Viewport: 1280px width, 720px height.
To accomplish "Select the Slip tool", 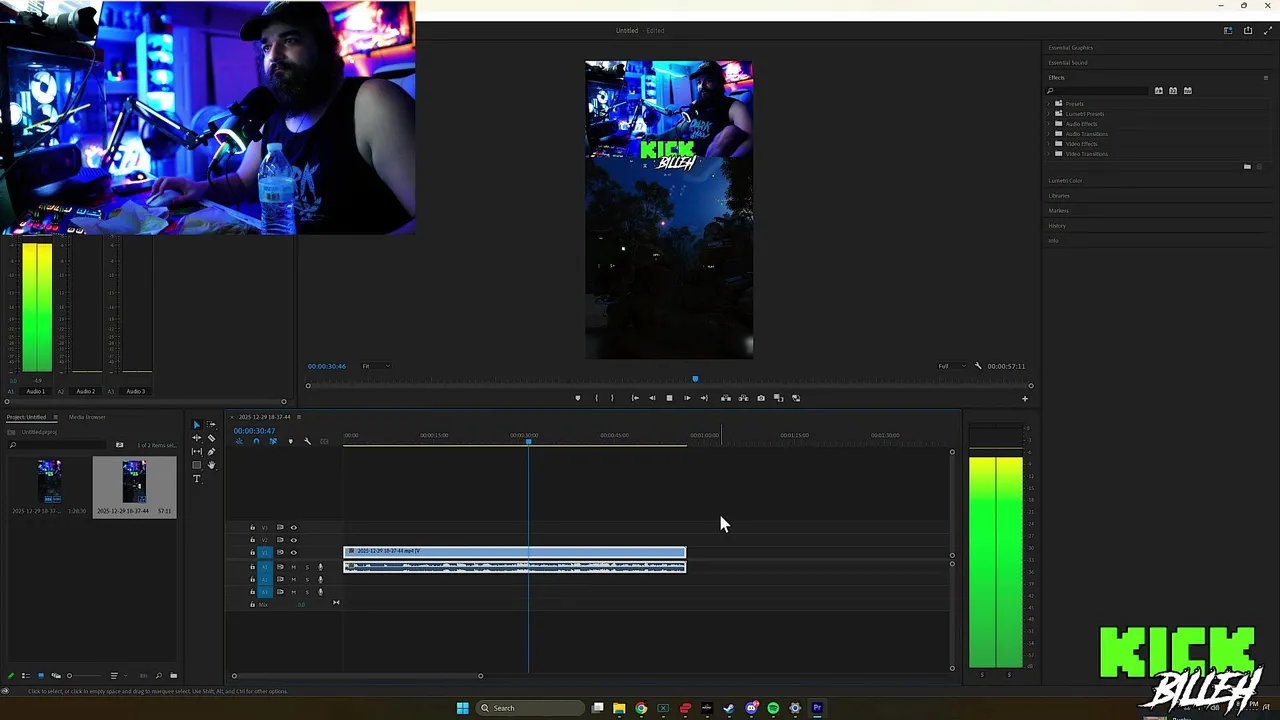I will pyautogui.click(x=197, y=452).
